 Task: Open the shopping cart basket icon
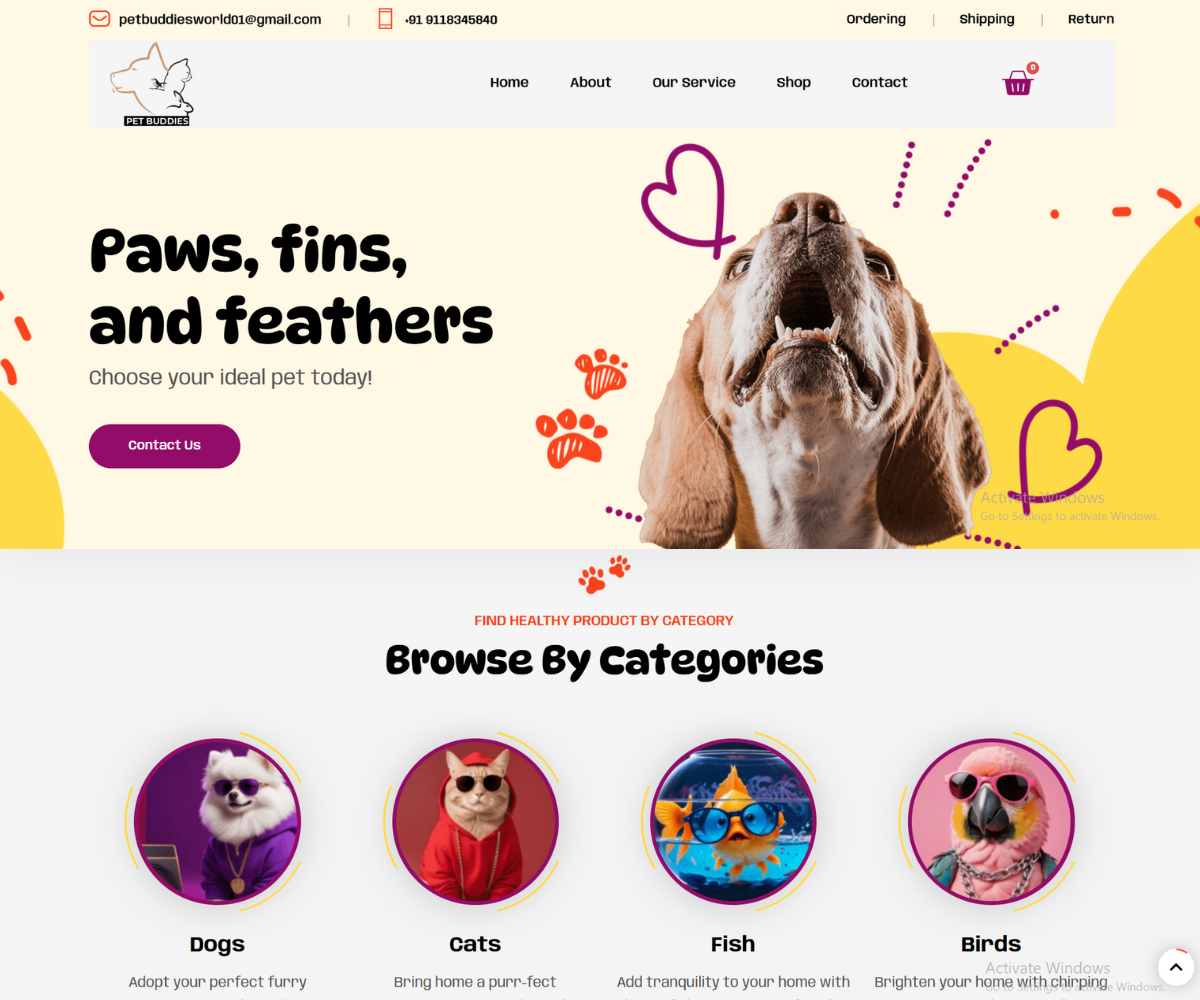(x=1017, y=83)
